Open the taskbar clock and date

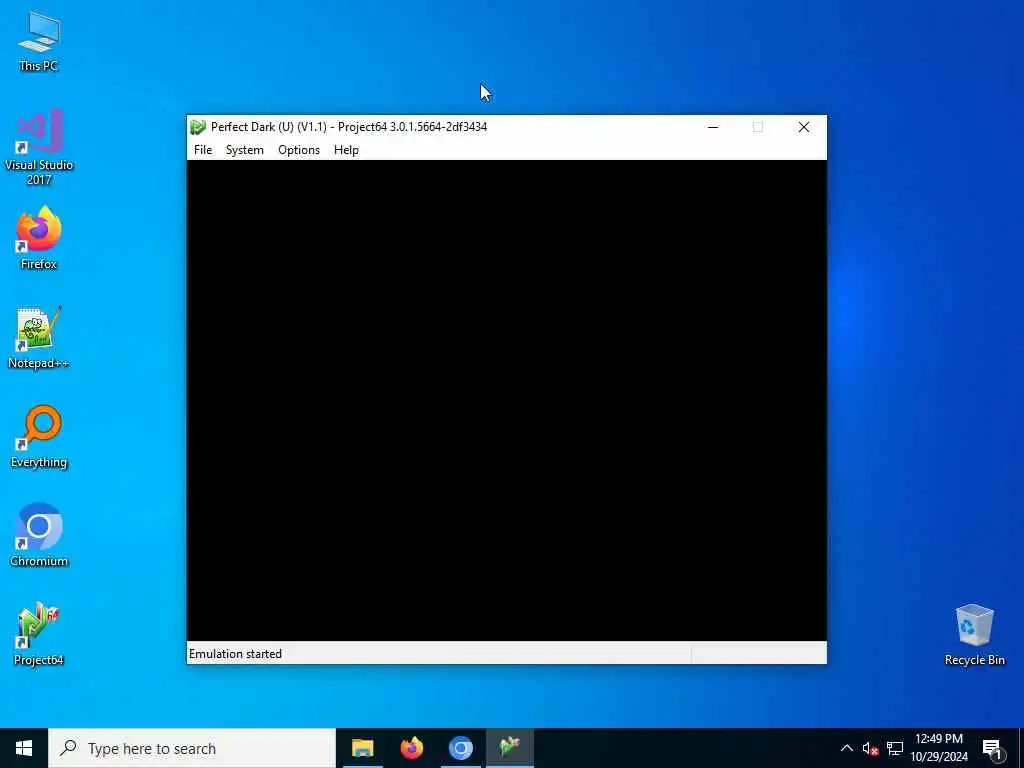pyautogui.click(x=939, y=748)
